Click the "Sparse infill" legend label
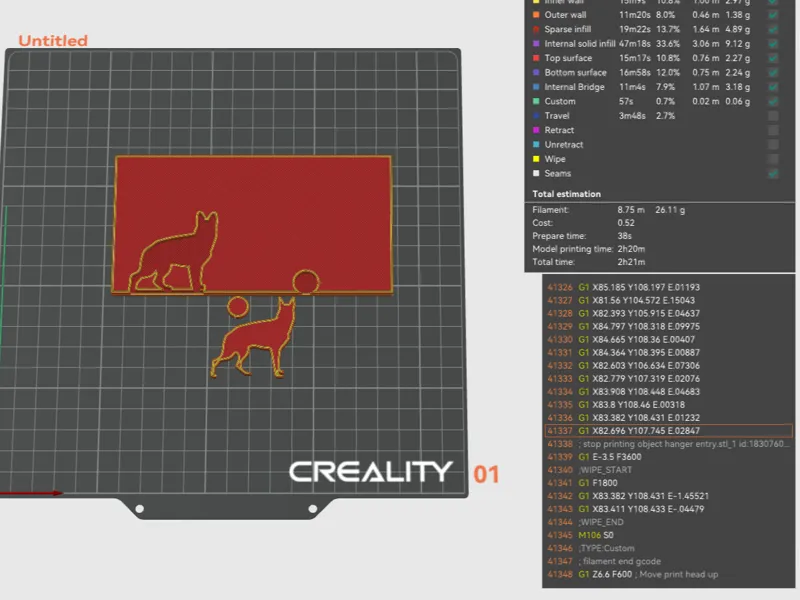This screenshot has height=600, width=800. (x=567, y=29)
